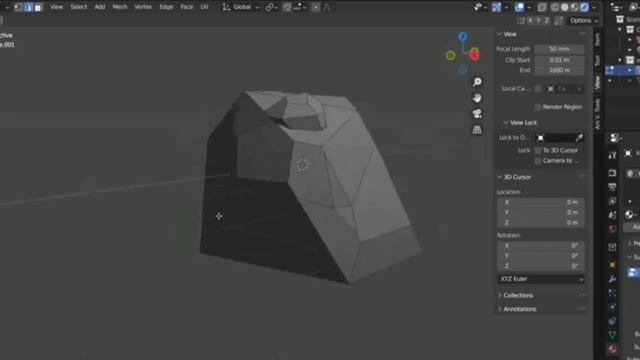
Task: Switch to vertex select mode
Action: tap(18, 7)
